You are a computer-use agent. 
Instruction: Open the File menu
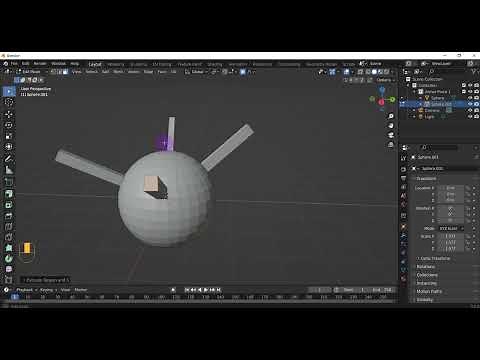tap(14, 64)
